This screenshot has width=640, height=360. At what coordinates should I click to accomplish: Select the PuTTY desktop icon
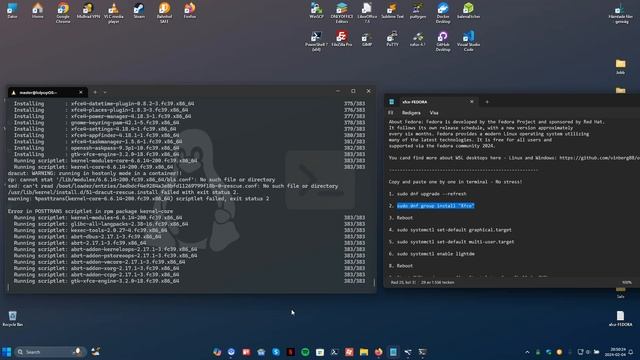point(392,39)
